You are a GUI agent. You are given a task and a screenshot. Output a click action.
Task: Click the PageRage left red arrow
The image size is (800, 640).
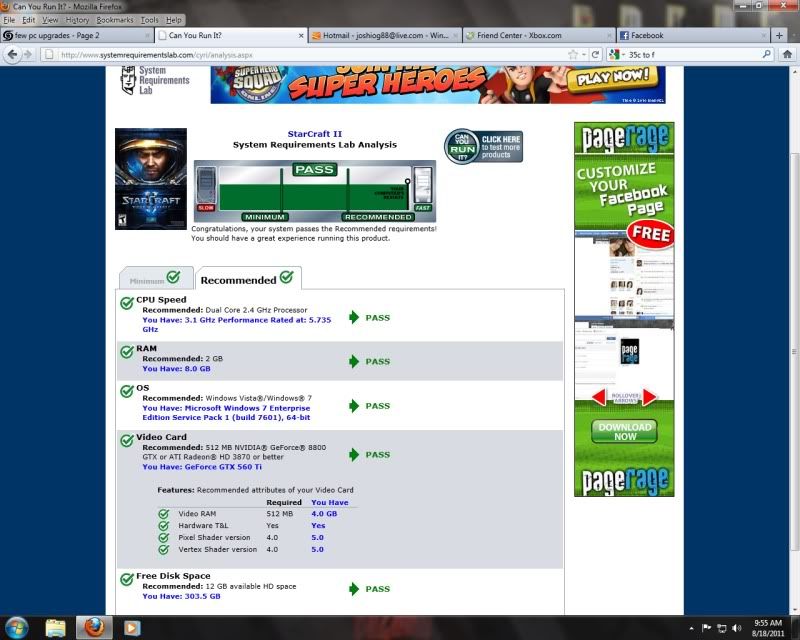[599, 397]
